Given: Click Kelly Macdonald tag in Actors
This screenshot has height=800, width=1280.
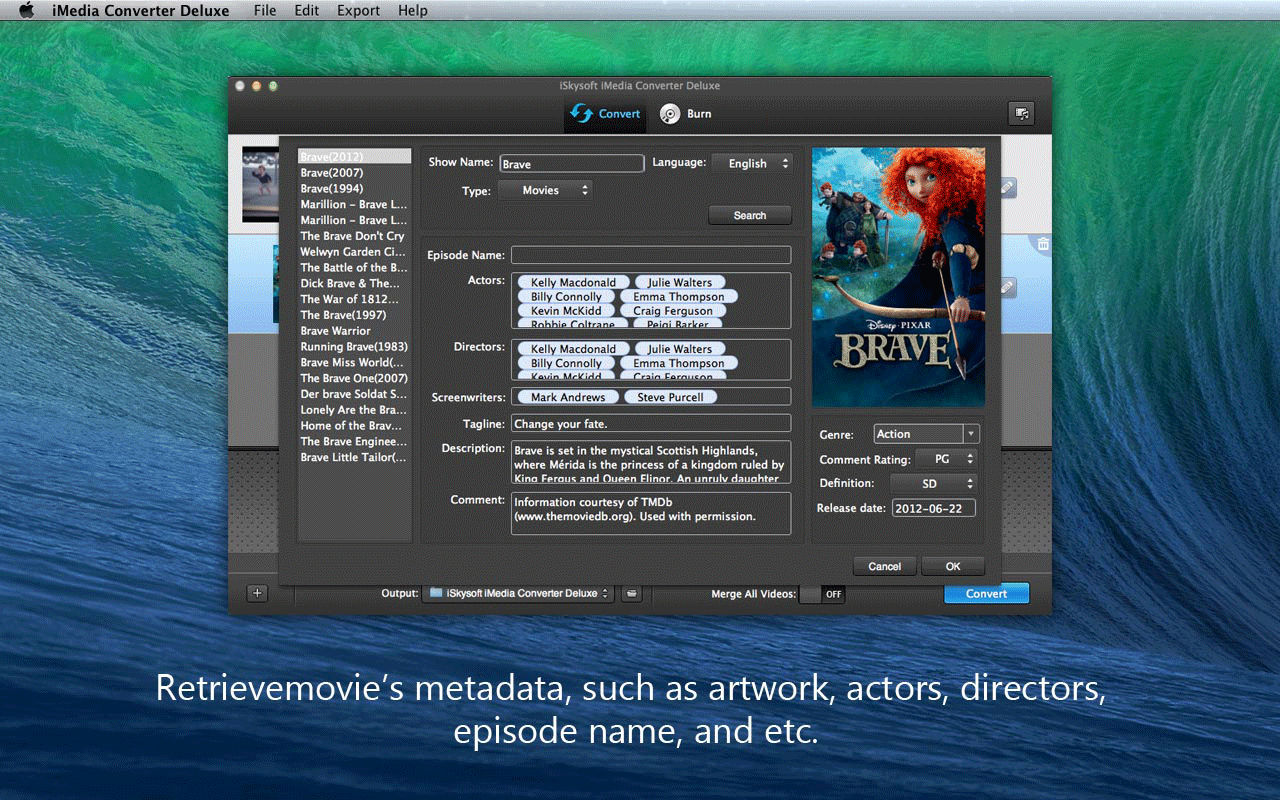Looking at the screenshot, I should click(574, 283).
